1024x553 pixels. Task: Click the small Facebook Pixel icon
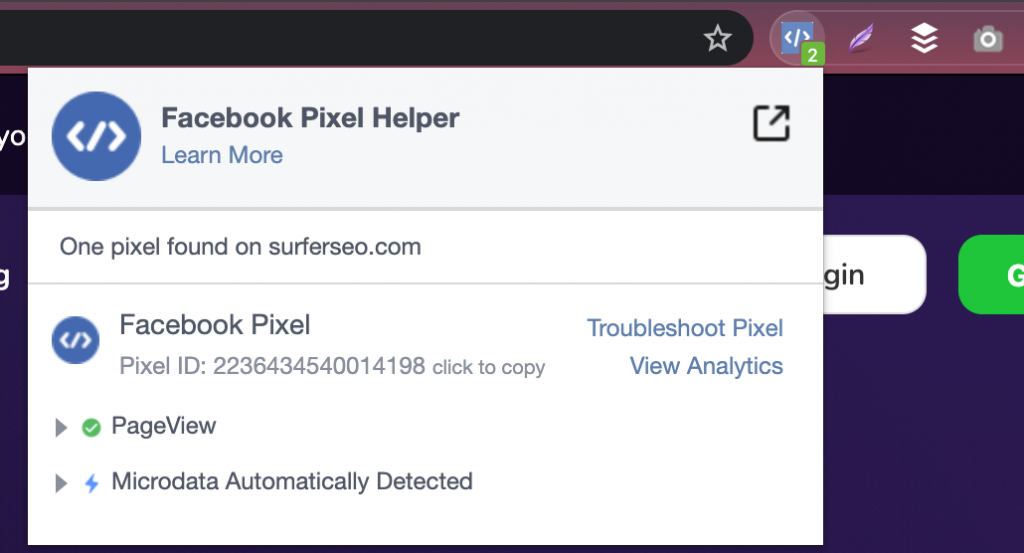[75, 341]
